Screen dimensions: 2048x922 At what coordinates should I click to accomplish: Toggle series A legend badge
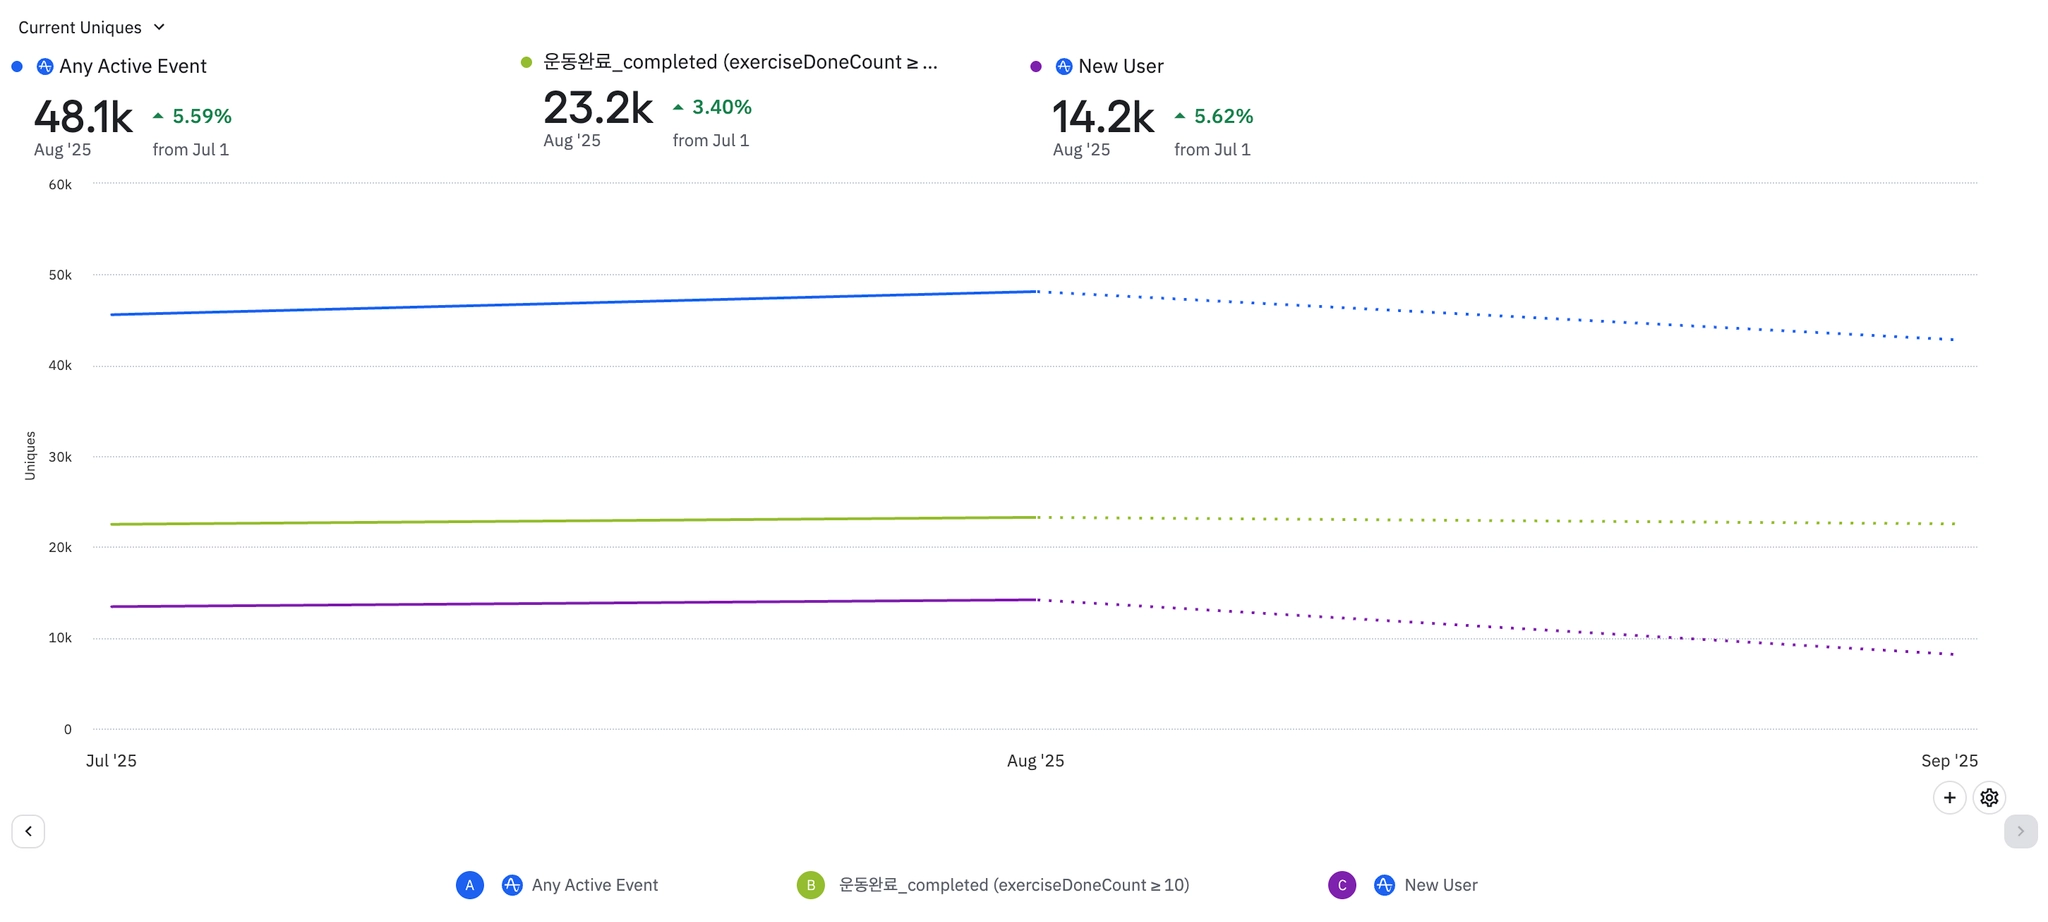[470, 885]
